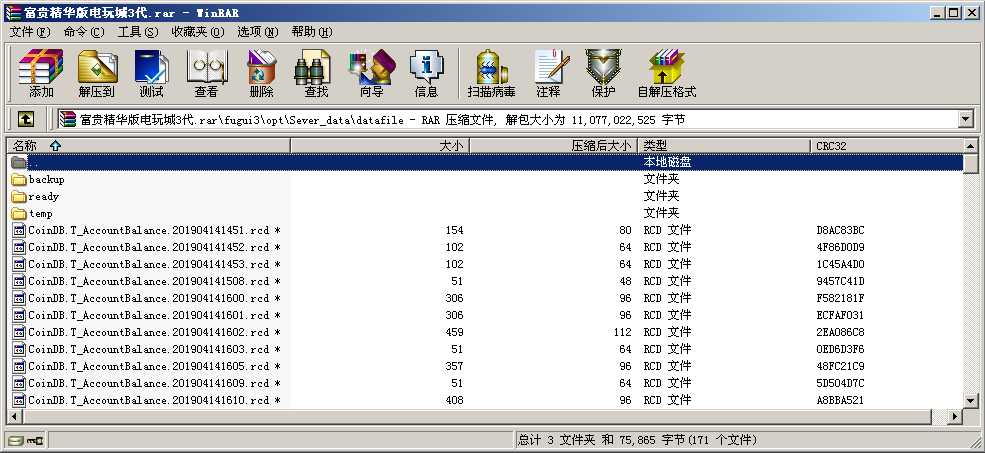Open the address bar path dropdown

click(965, 119)
